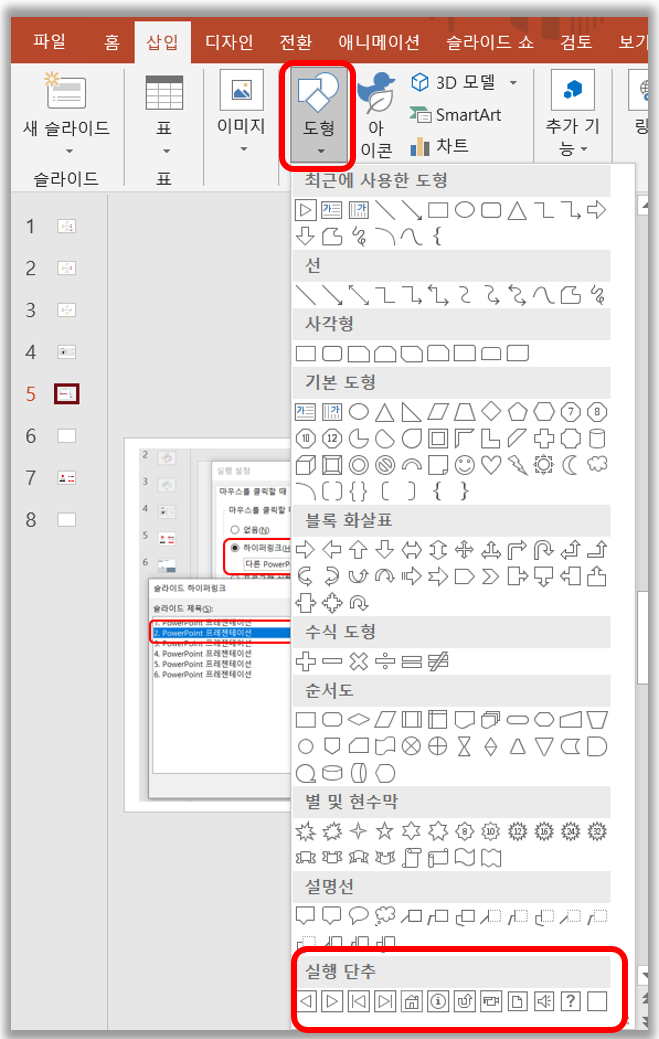
Task: Pick the lightning bolt basic shape
Action: pyautogui.click(x=517, y=465)
